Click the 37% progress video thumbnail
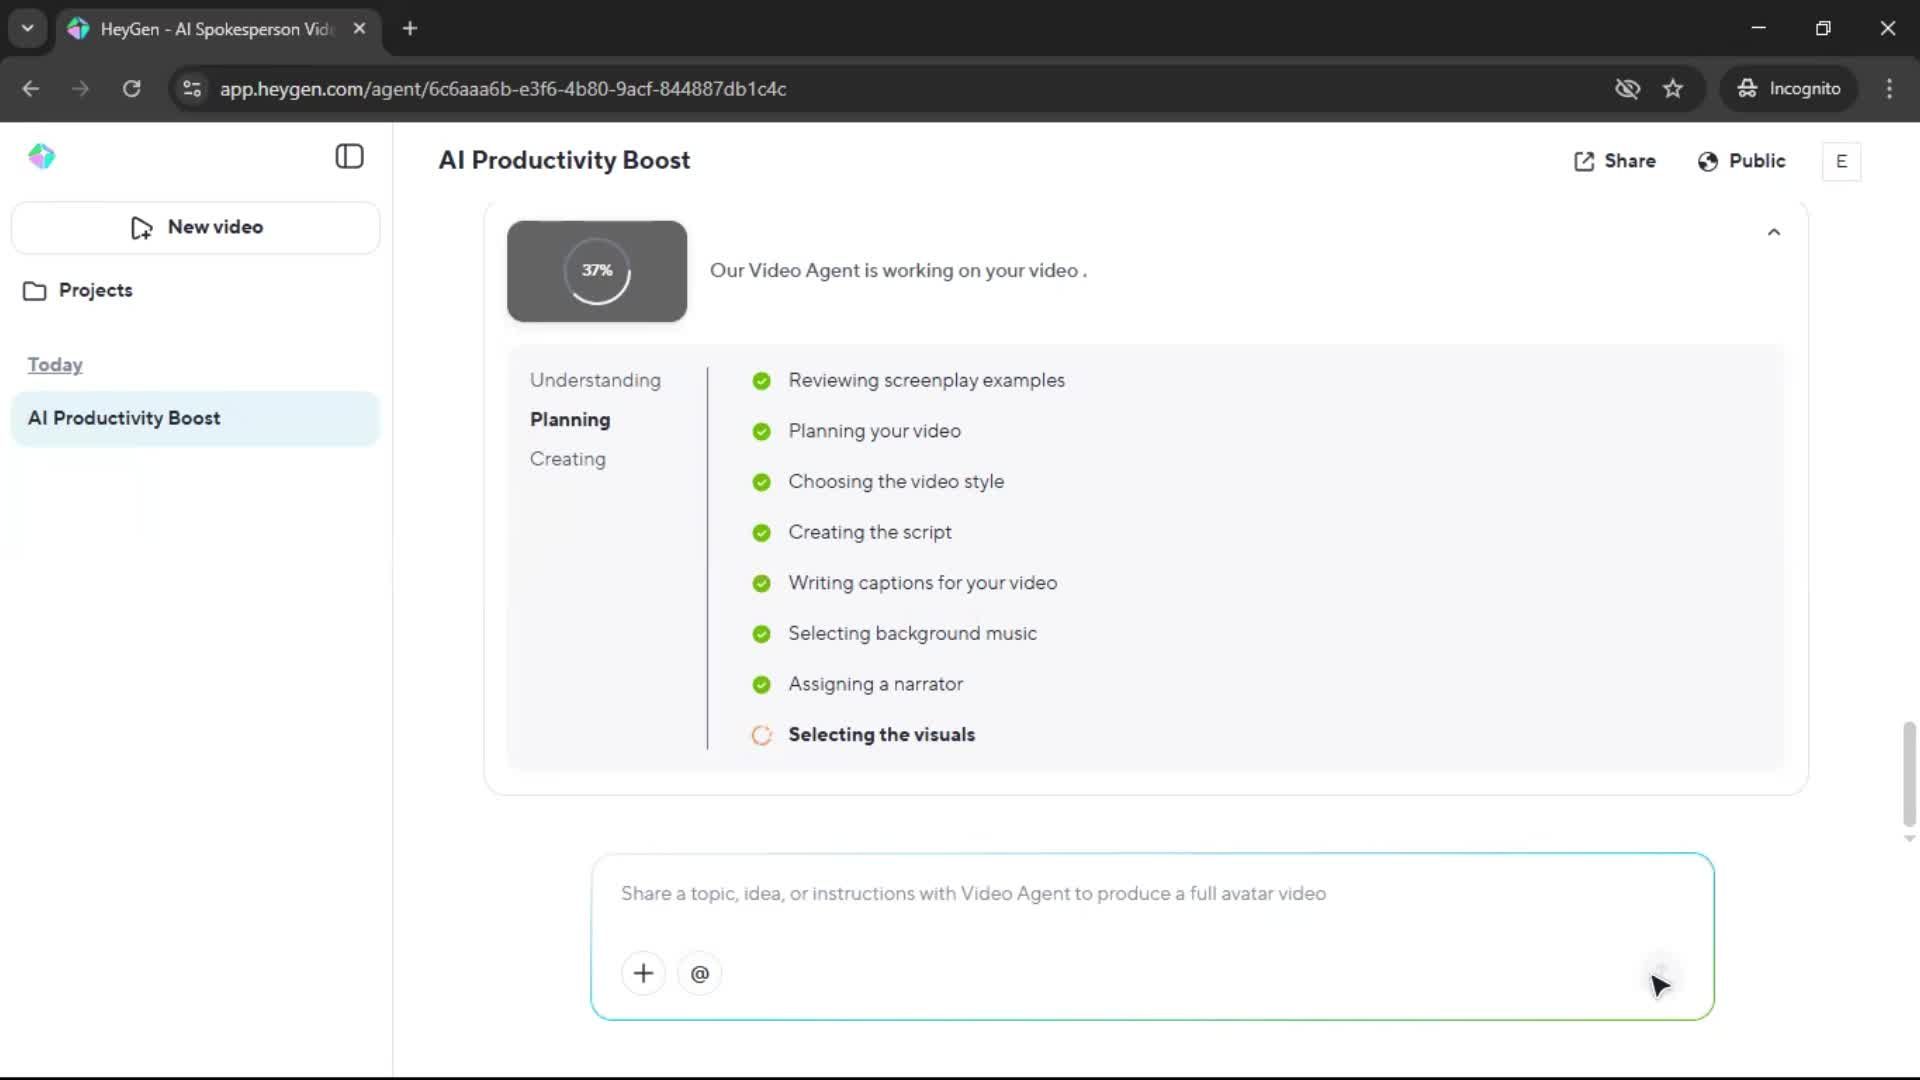 [x=597, y=271]
